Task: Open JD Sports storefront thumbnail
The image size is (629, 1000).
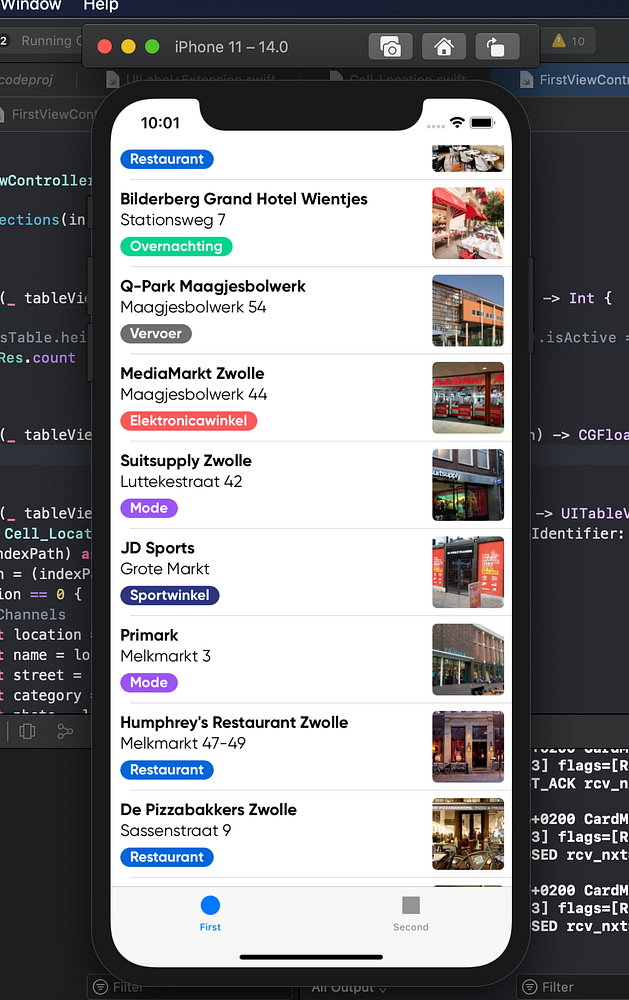Action: (x=468, y=572)
